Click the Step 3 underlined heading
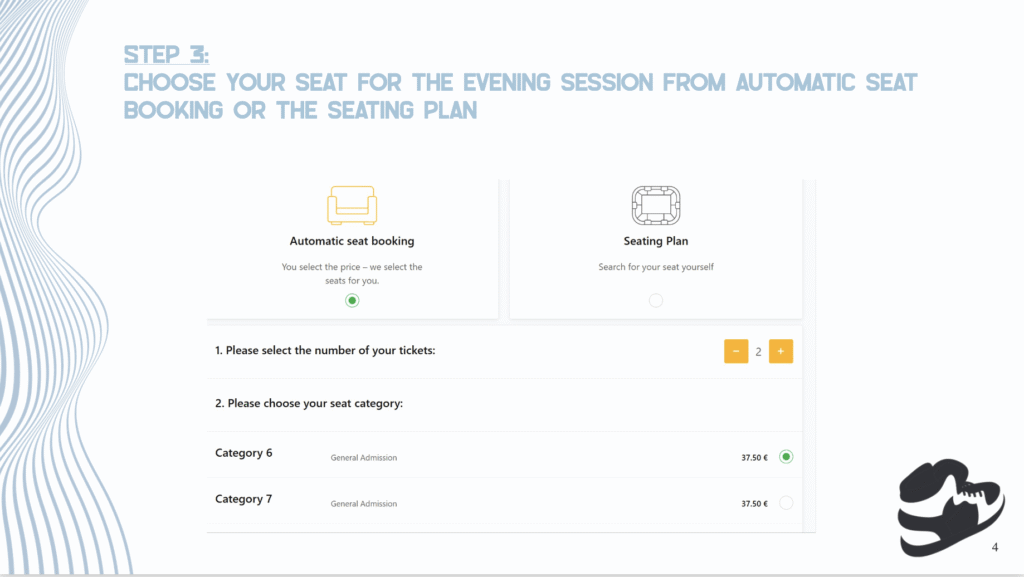Image resolution: width=1024 pixels, height=577 pixels. 167,54
